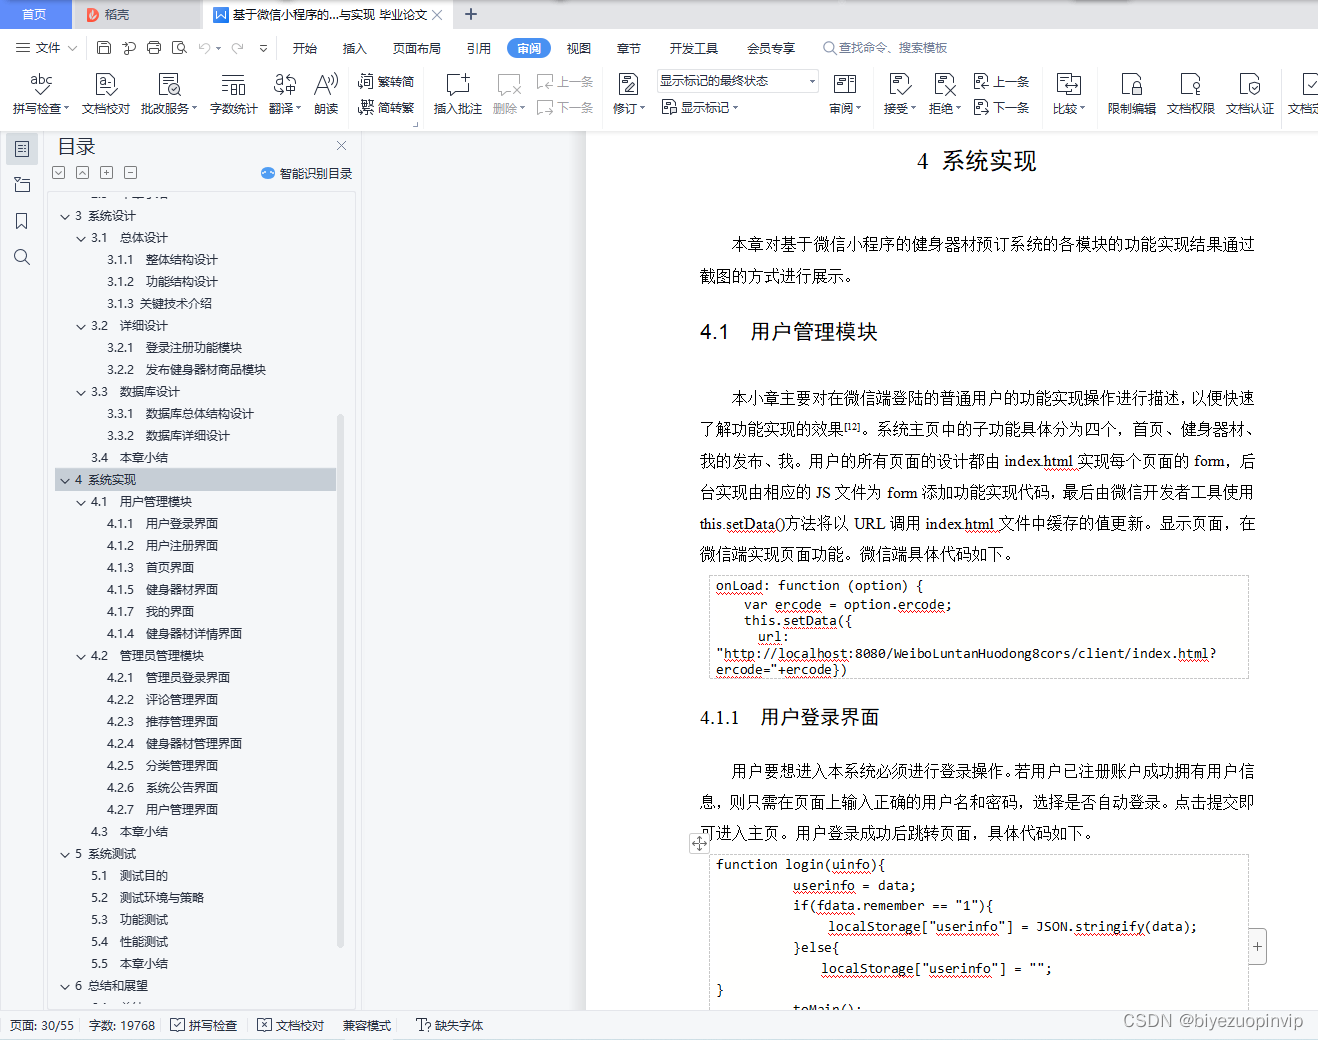Switch to the 首页 window tab

tap(34, 14)
